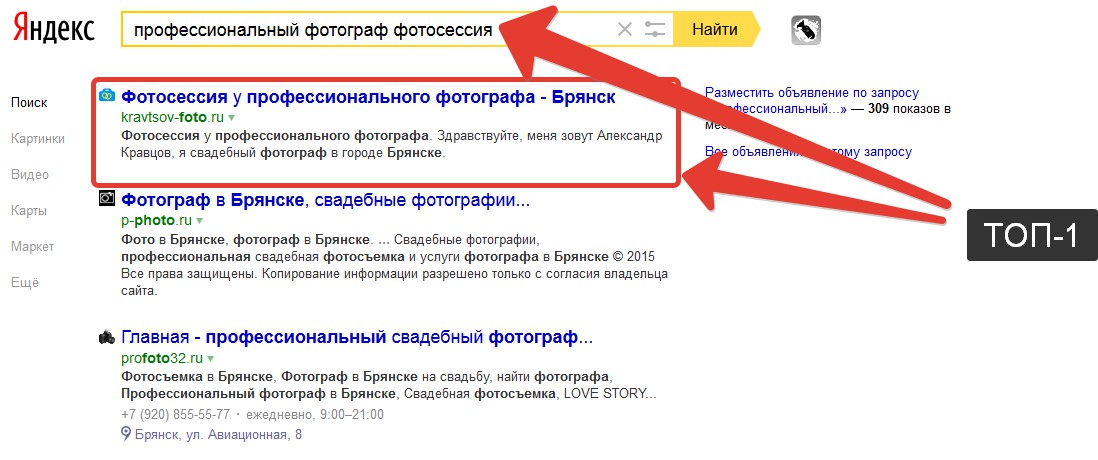This screenshot has height=460, width=1098.
Task: Clear the search query with X
Action: 625,29
